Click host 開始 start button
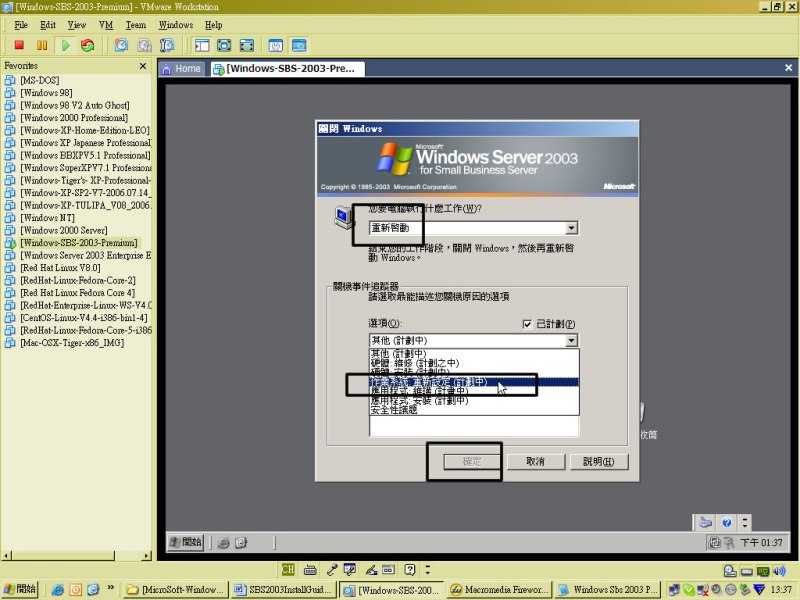 (19, 589)
